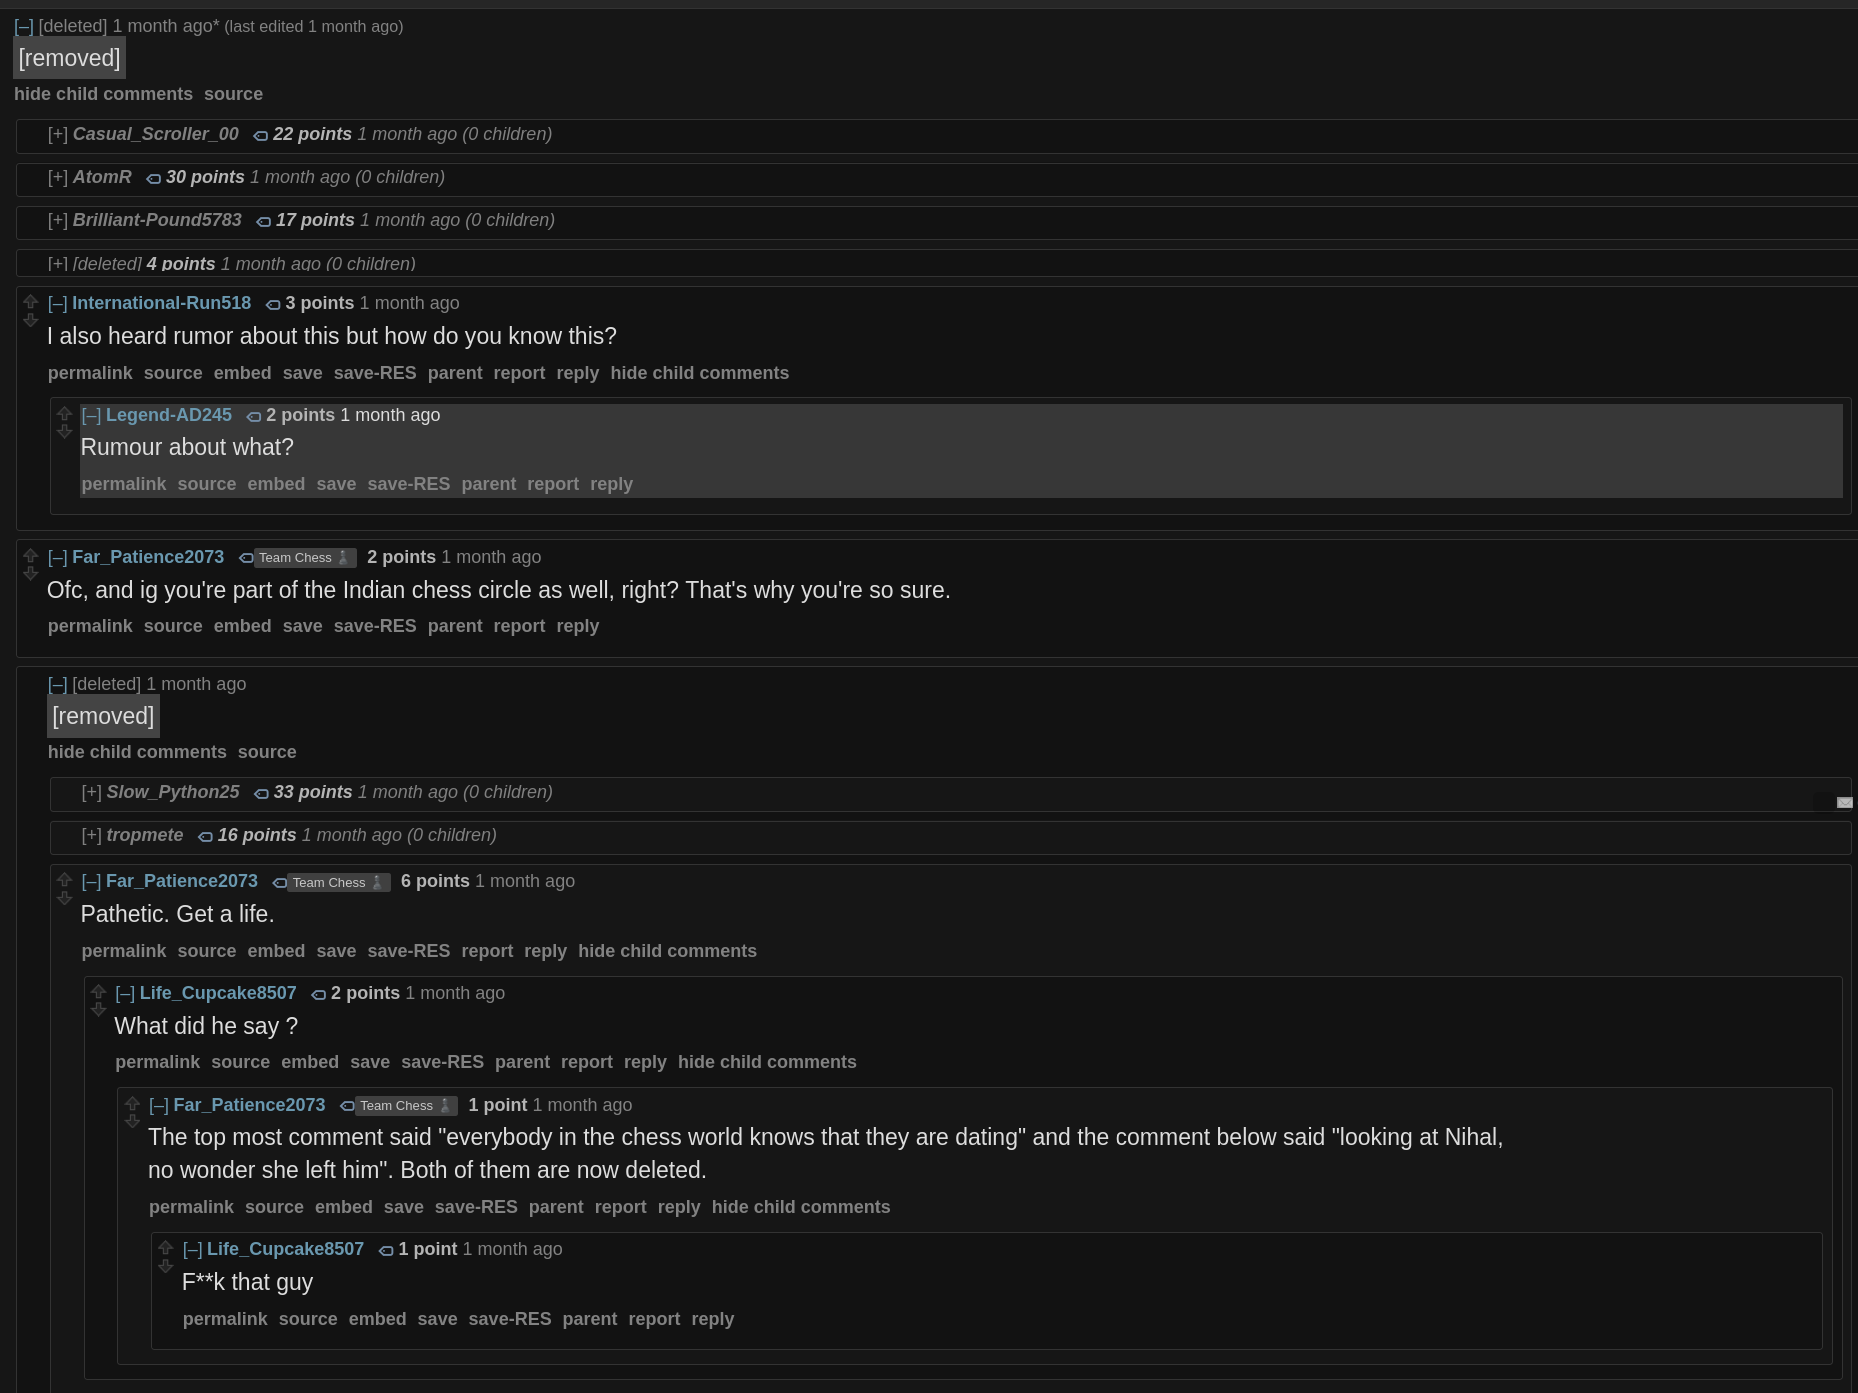
Task: Expand Slow_Python25's collapsed comment
Action: point(92,792)
